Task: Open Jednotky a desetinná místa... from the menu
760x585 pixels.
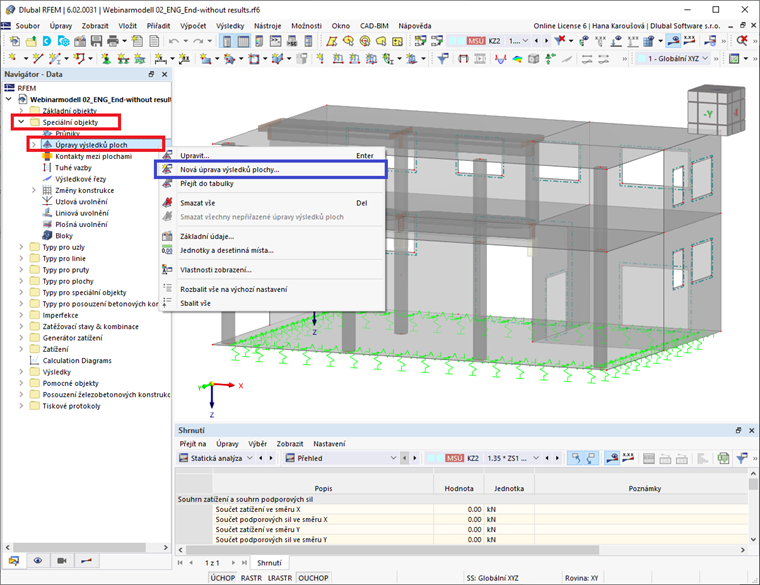Action: [273, 251]
